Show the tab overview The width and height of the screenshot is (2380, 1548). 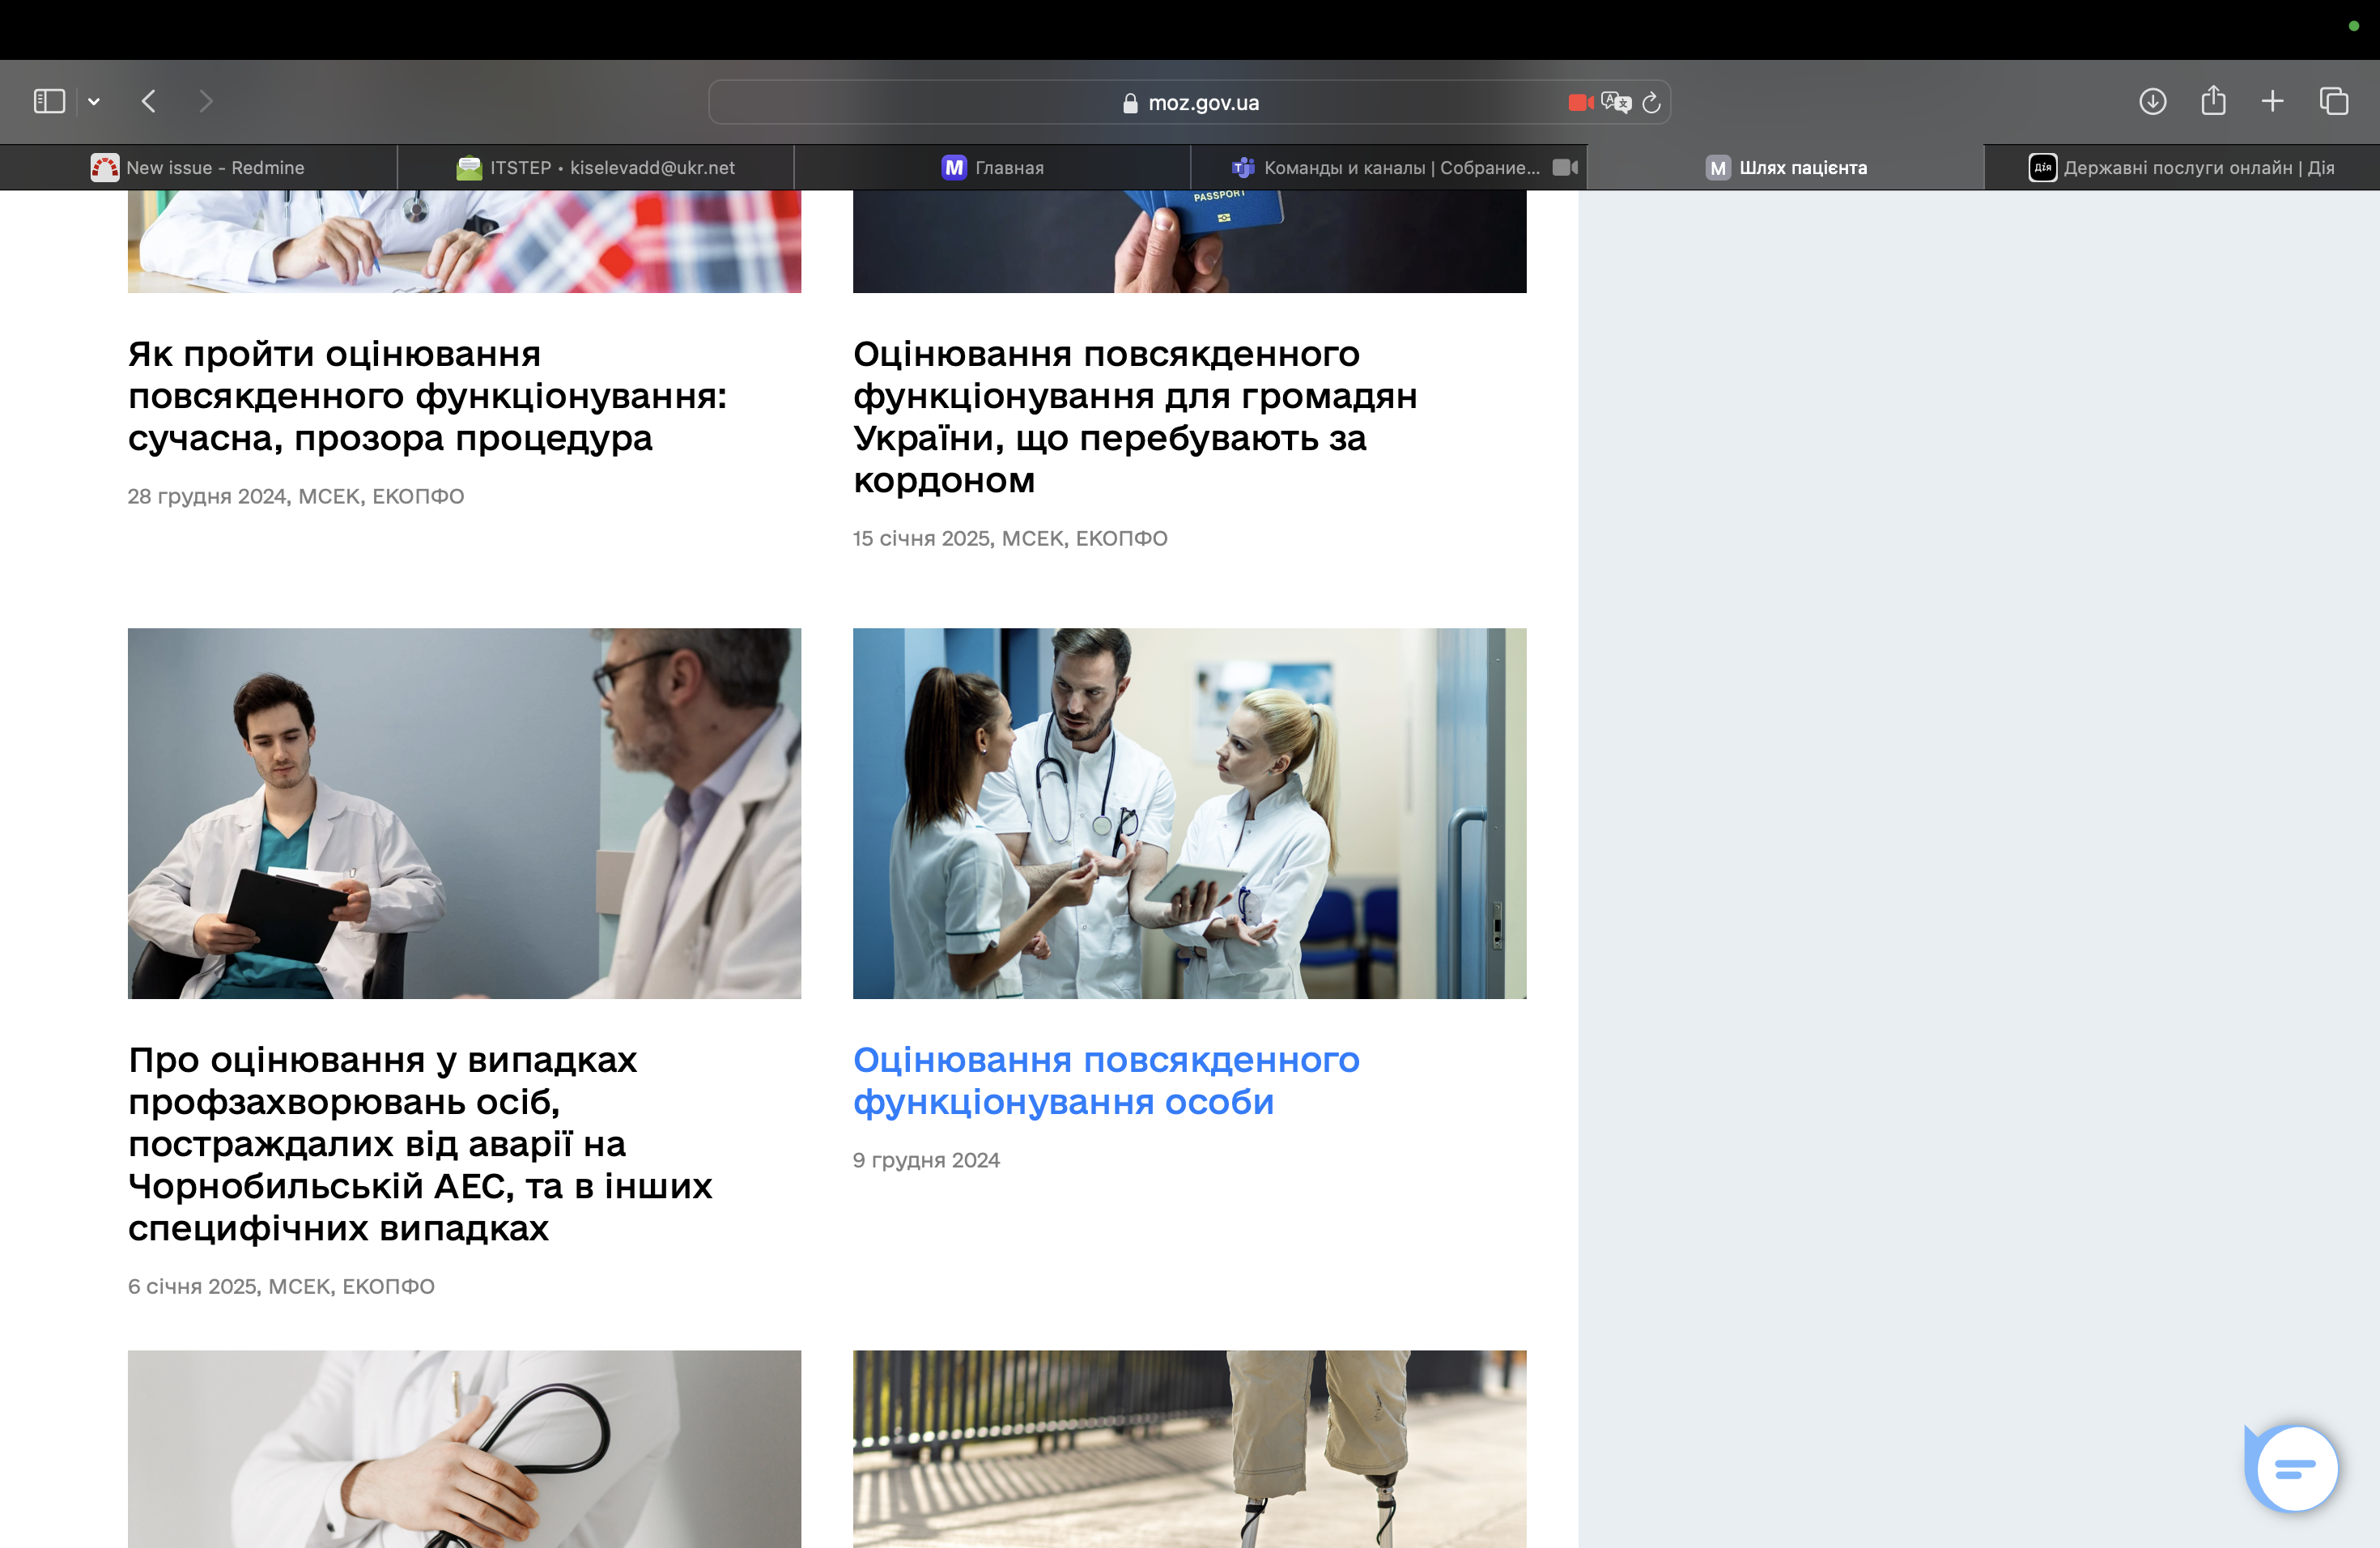2333,101
